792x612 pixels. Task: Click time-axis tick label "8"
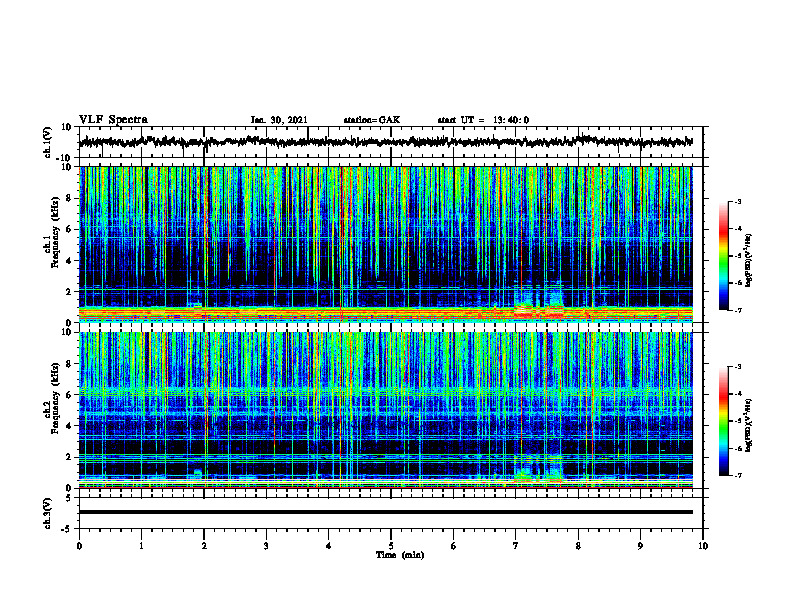[578, 546]
